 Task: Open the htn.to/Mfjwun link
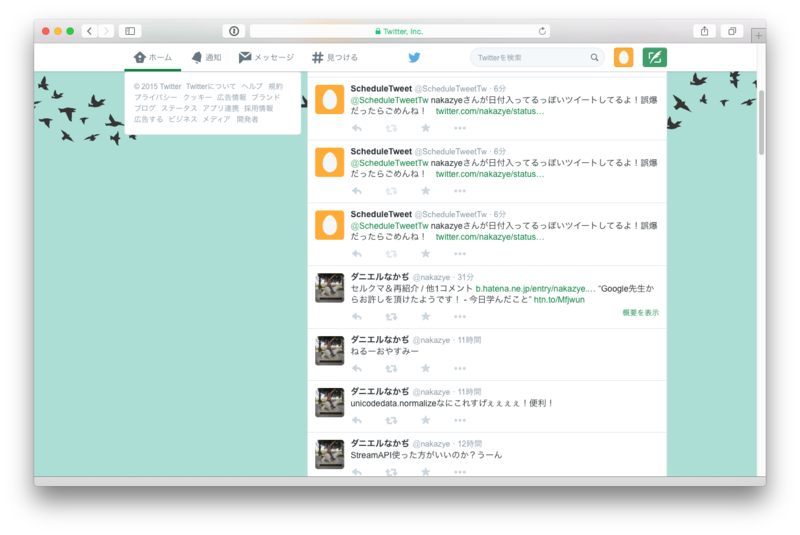(559, 300)
